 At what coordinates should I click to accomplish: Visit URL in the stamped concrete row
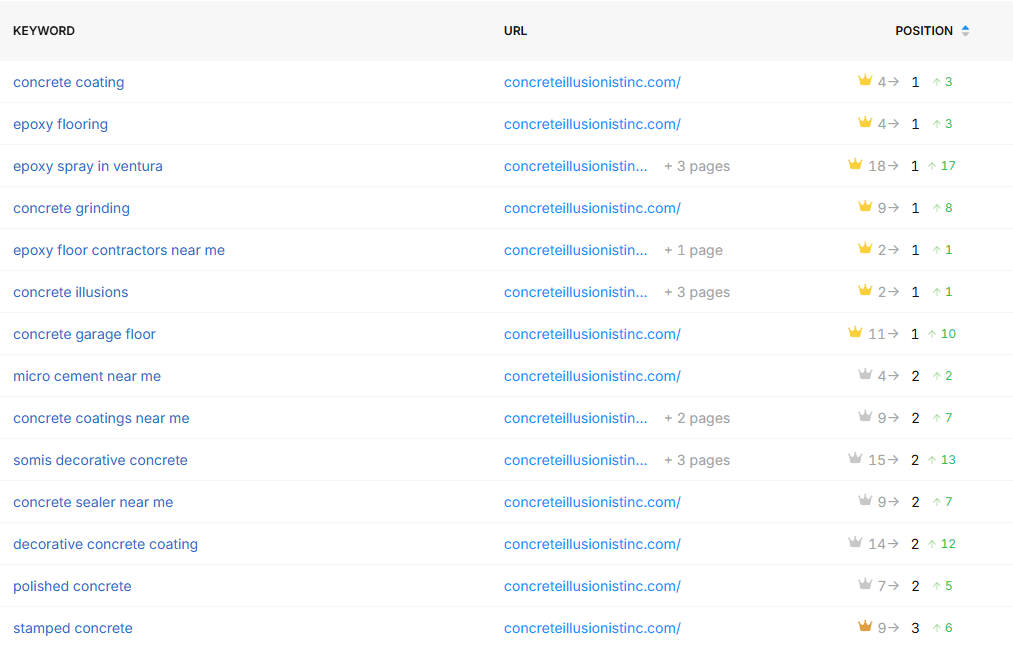point(592,628)
